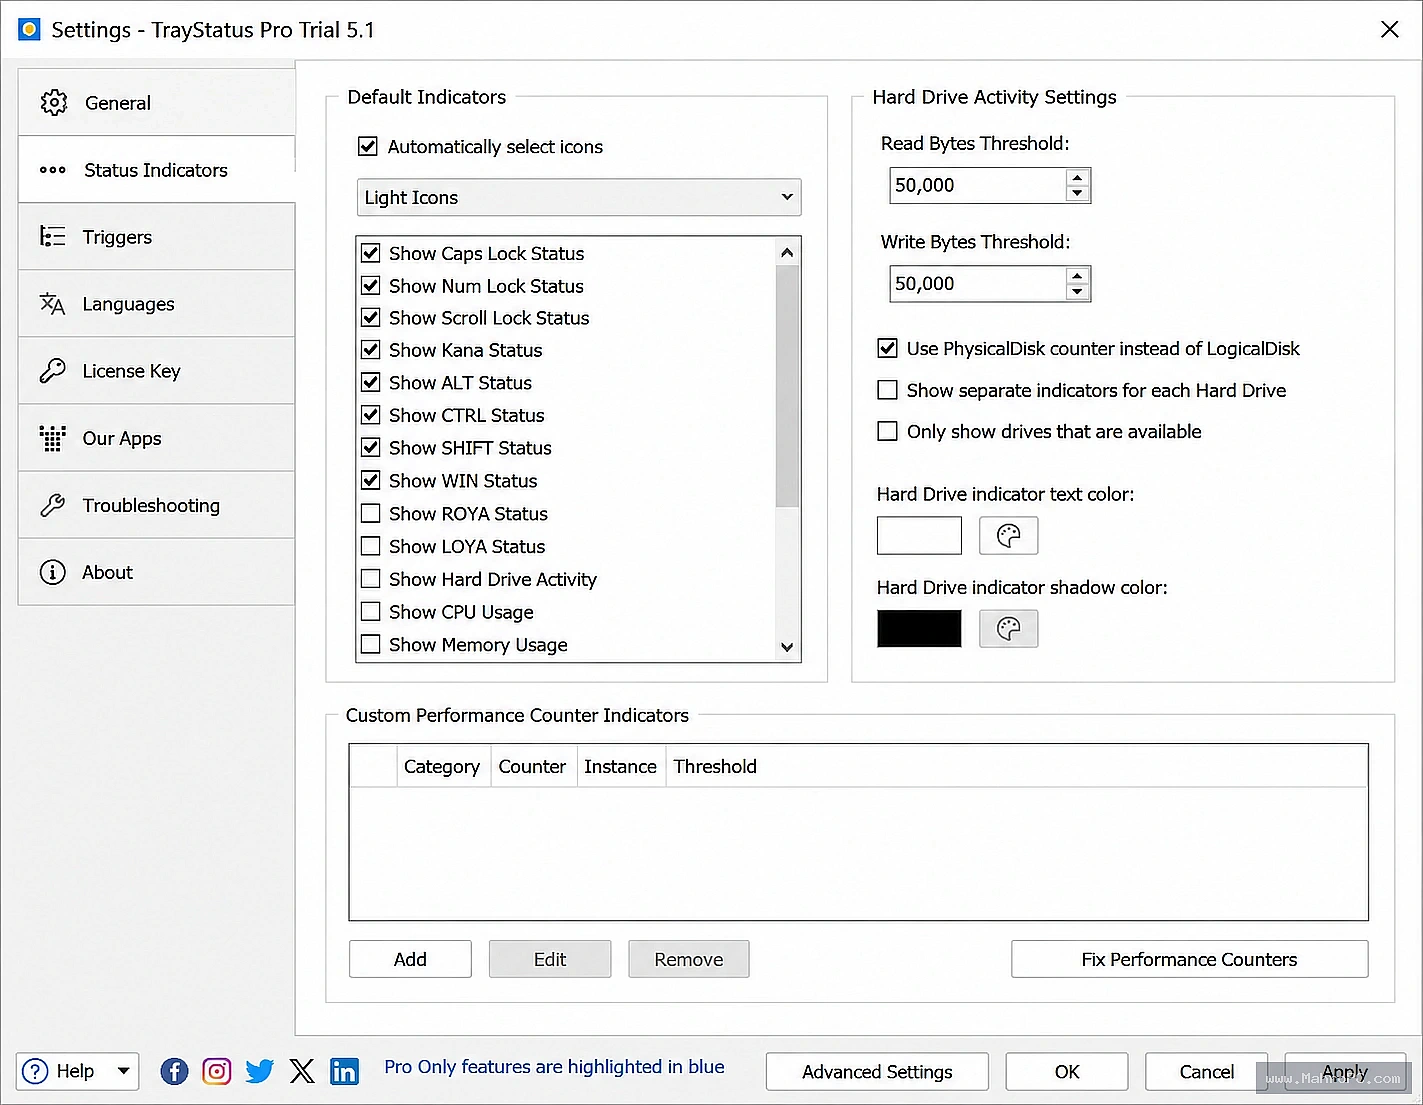Click indicators list scroll up arrow
1423x1105 pixels.
tap(787, 253)
